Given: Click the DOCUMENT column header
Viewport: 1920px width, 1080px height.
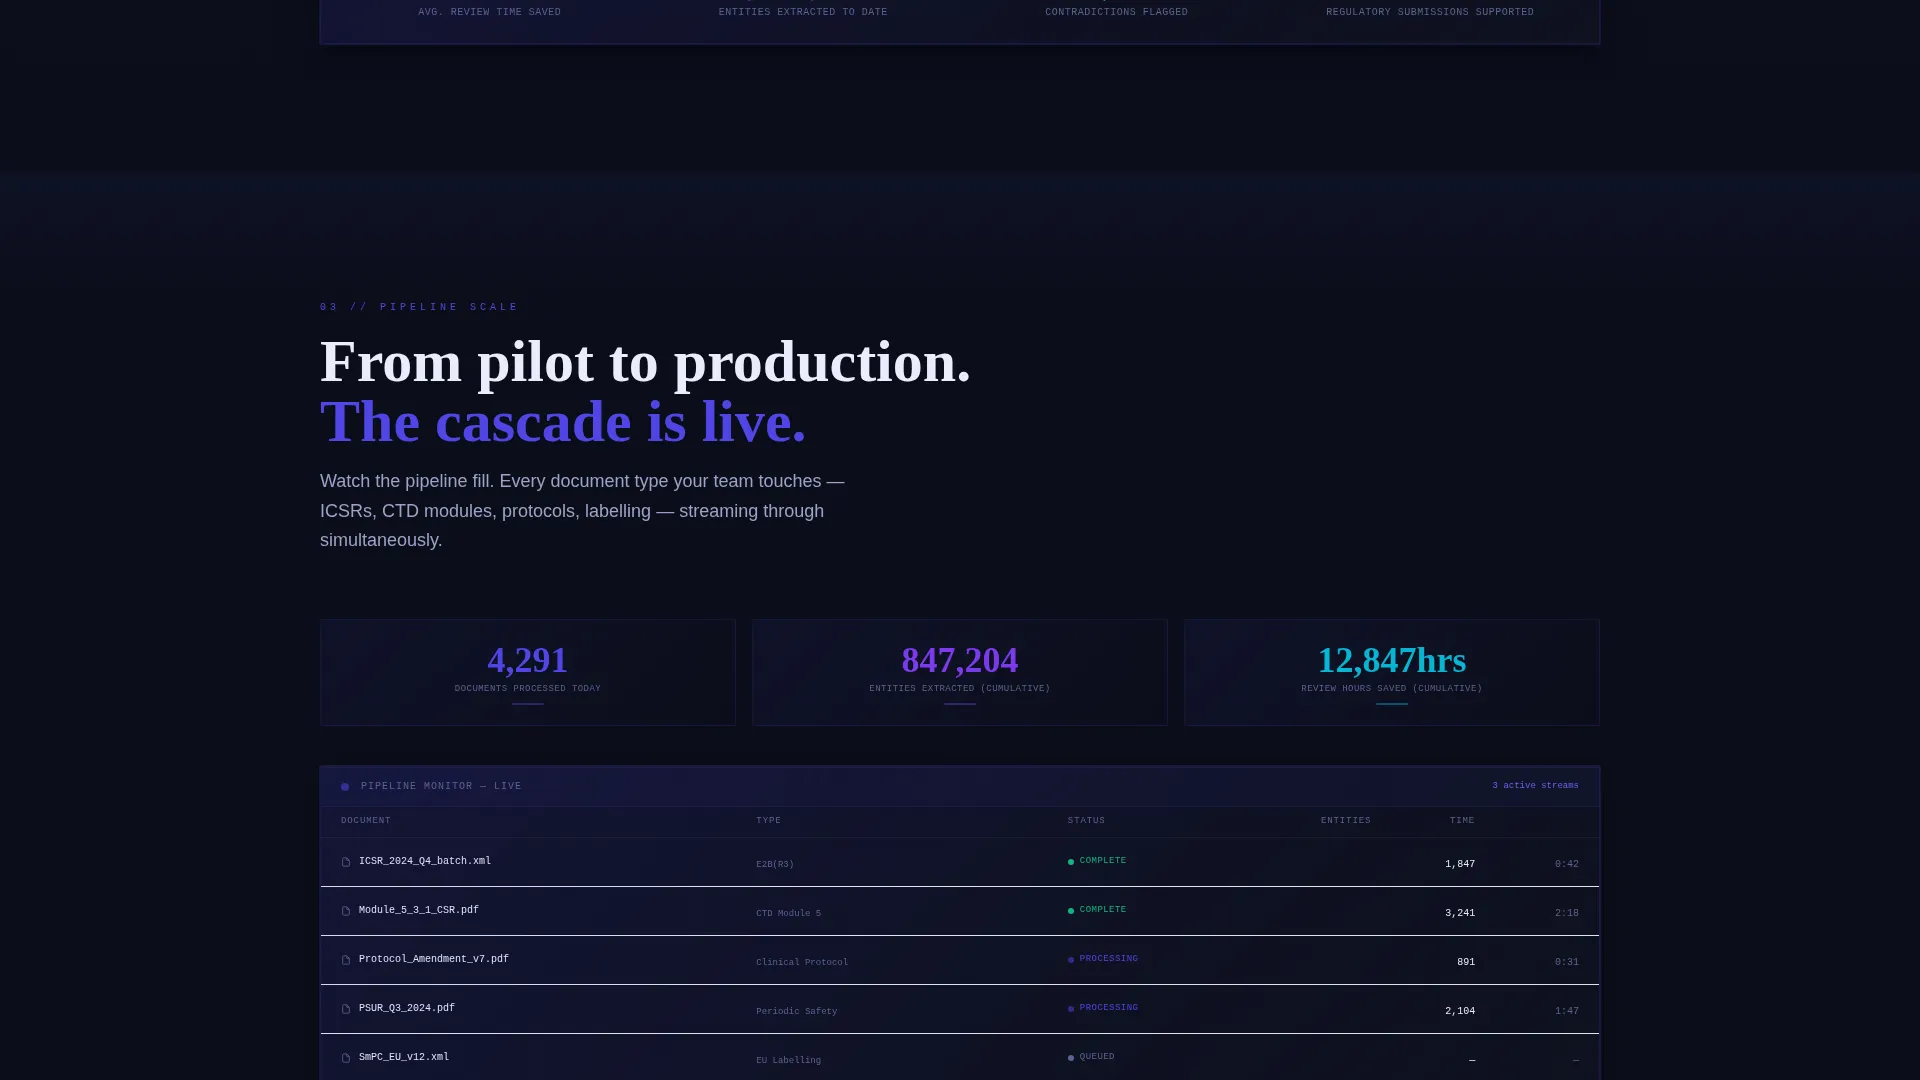Looking at the screenshot, I should click(x=366, y=821).
